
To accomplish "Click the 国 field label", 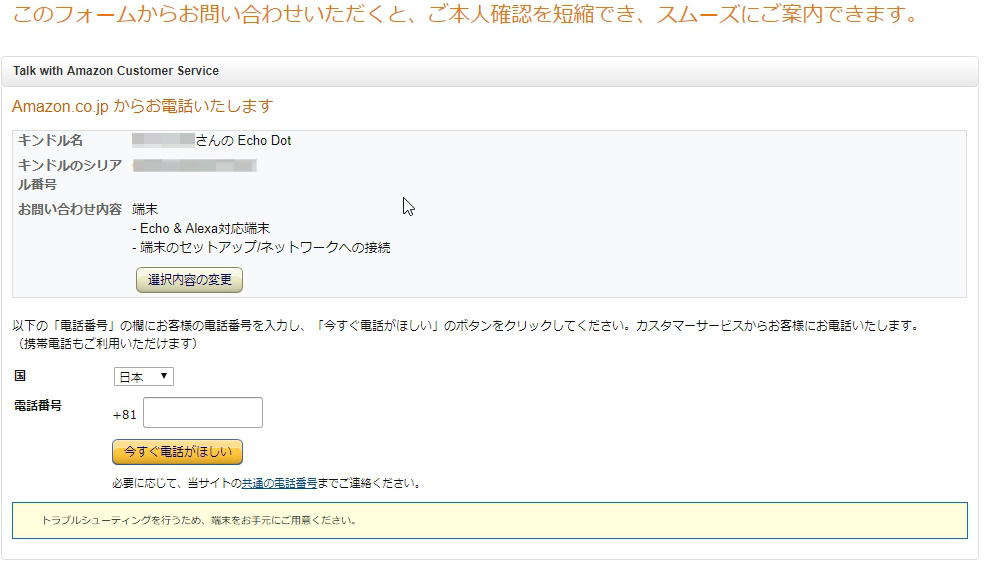I will coord(20,376).
